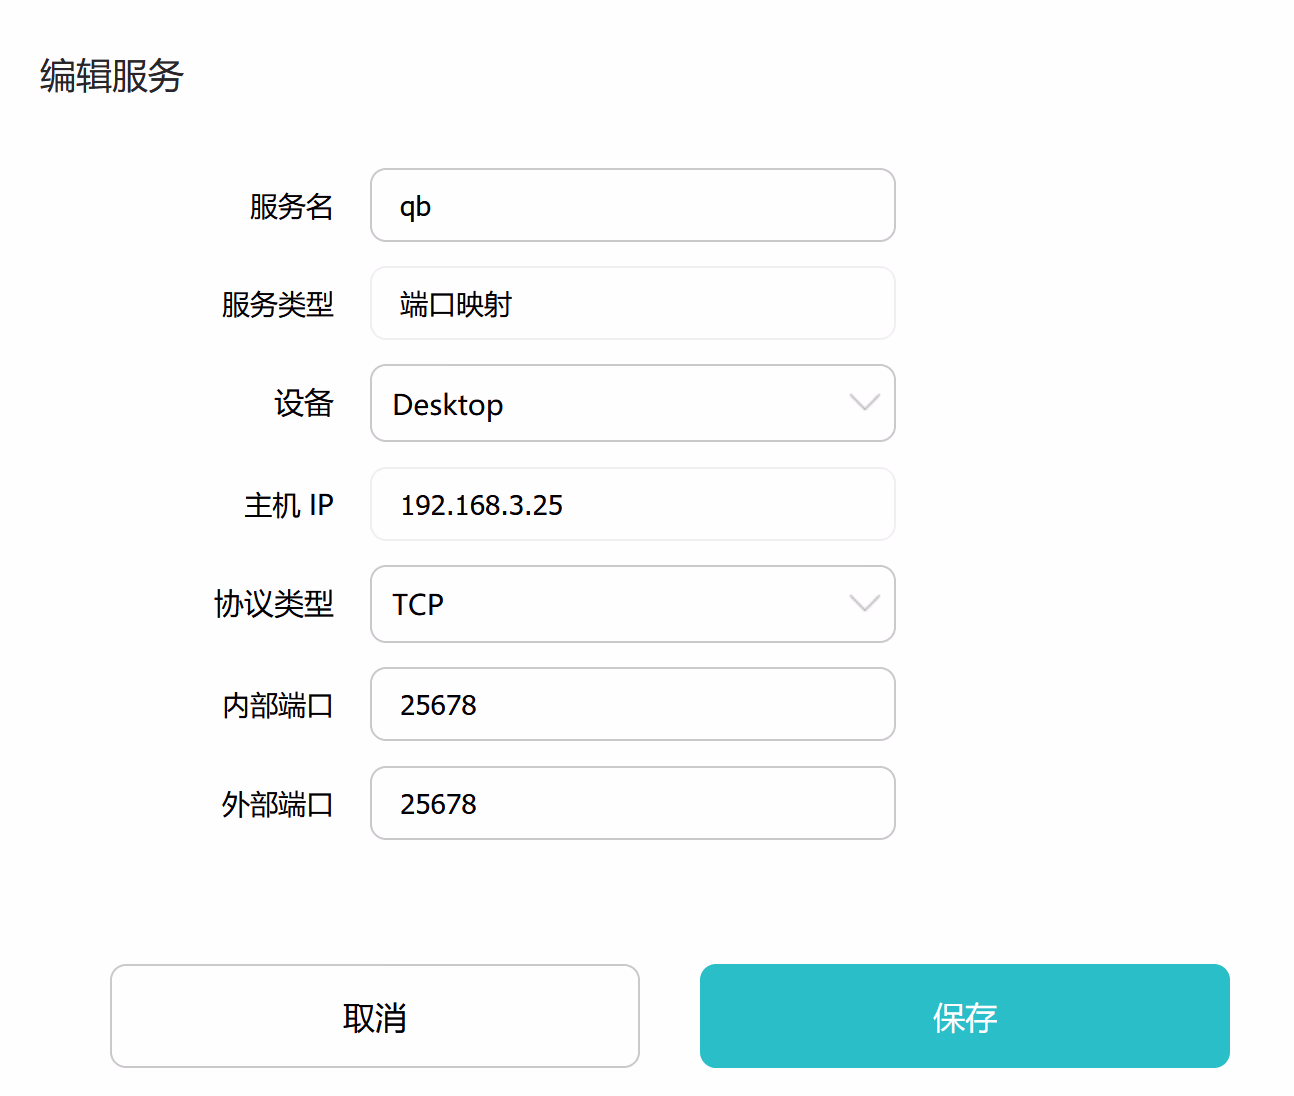This screenshot has height=1096, width=1294.
Task: Click the 编辑服务 dialog title
Action: click(112, 76)
